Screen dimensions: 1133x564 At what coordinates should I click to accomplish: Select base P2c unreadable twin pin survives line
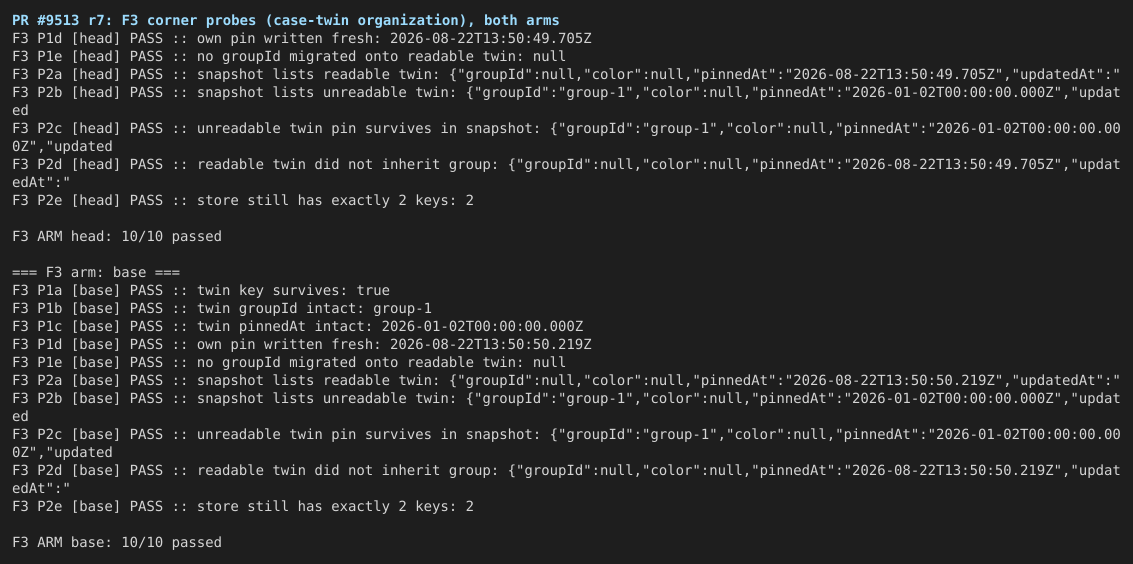tap(566, 443)
